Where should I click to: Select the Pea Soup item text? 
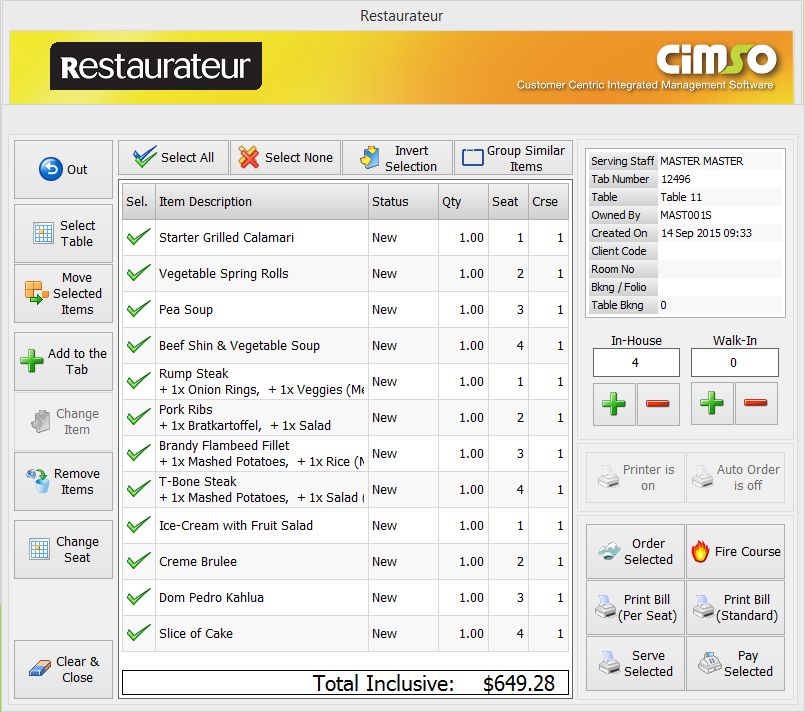click(186, 310)
